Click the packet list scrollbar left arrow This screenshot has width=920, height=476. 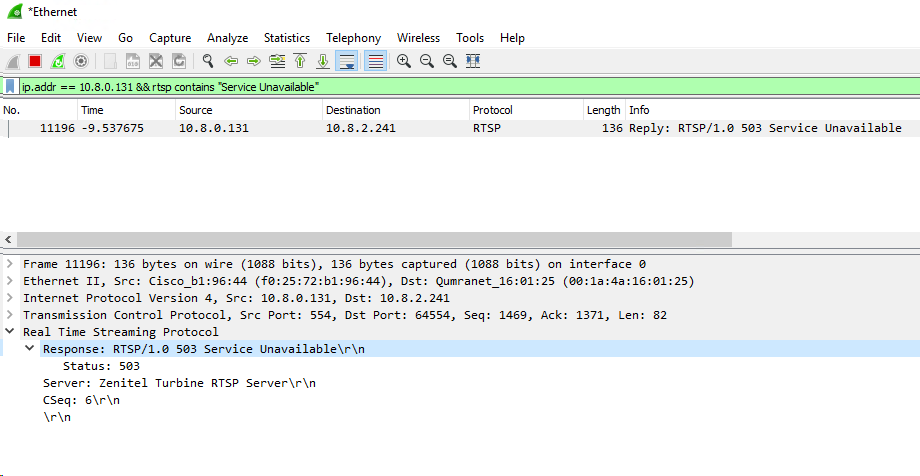pos(8,239)
